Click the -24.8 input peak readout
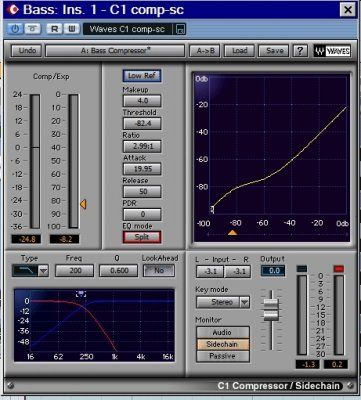Viewport: 361px width, 400px height. [26, 239]
